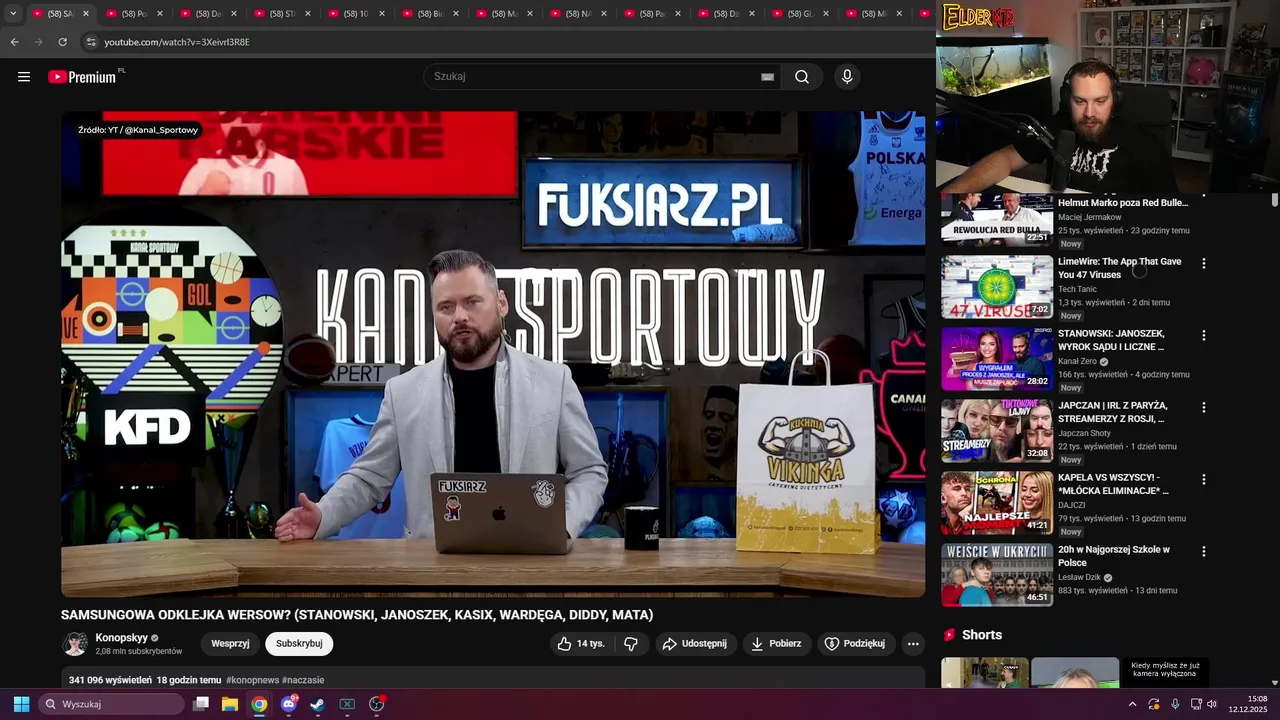1280x720 pixels.
Task: Open Helmut Marko poza Red Bulle thumbnail
Action: click(997, 219)
